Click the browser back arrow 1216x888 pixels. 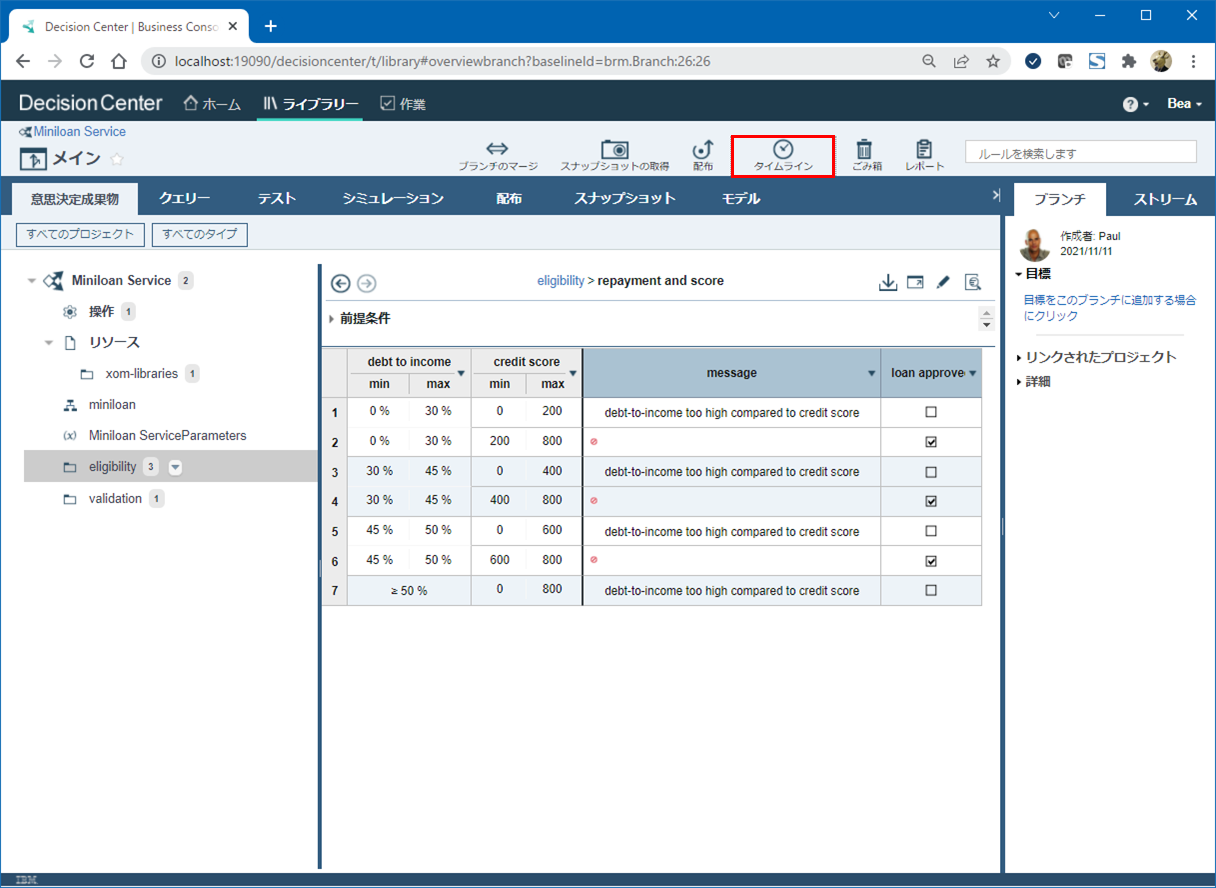click(23, 61)
